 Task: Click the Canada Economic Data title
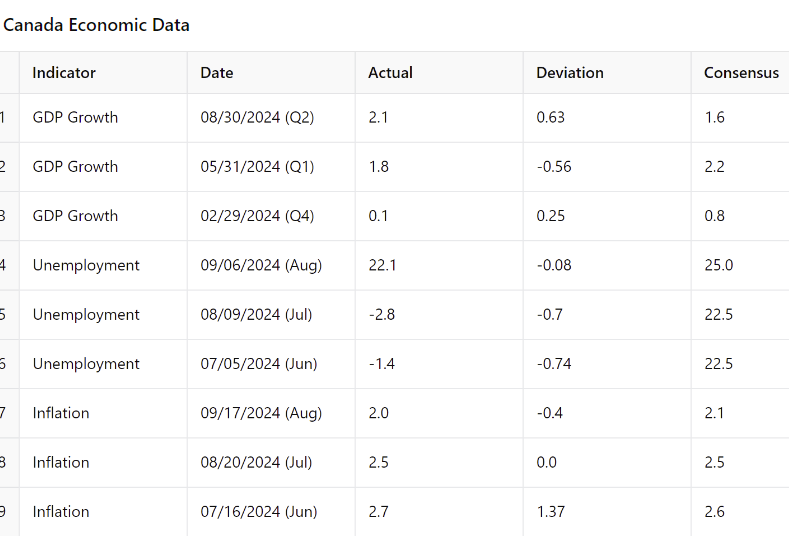coord(96,25)
